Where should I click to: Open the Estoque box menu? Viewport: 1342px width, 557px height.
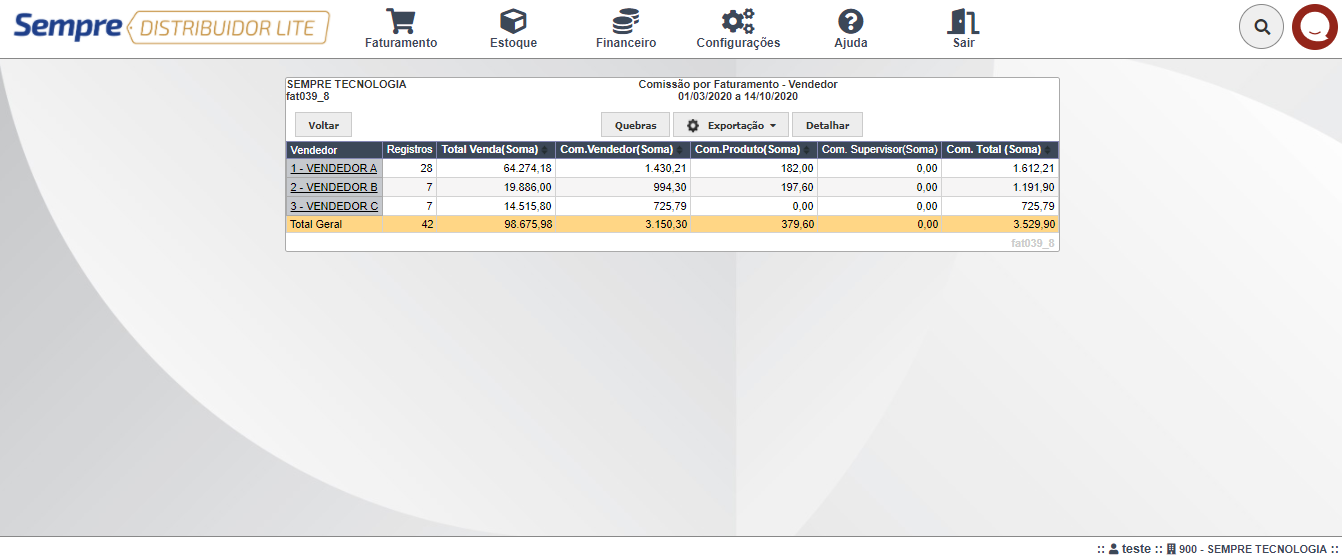(513, 29)
